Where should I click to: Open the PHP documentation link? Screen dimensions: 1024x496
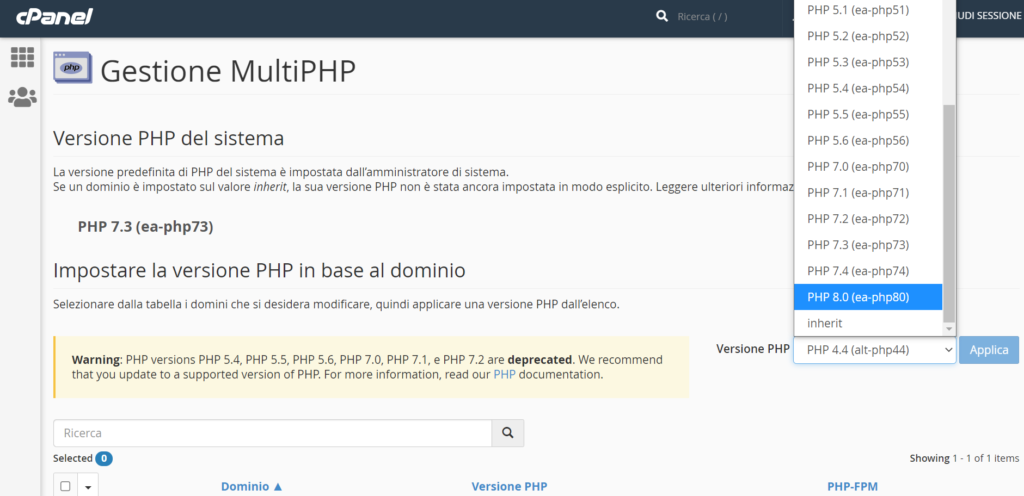click(504, 375)
